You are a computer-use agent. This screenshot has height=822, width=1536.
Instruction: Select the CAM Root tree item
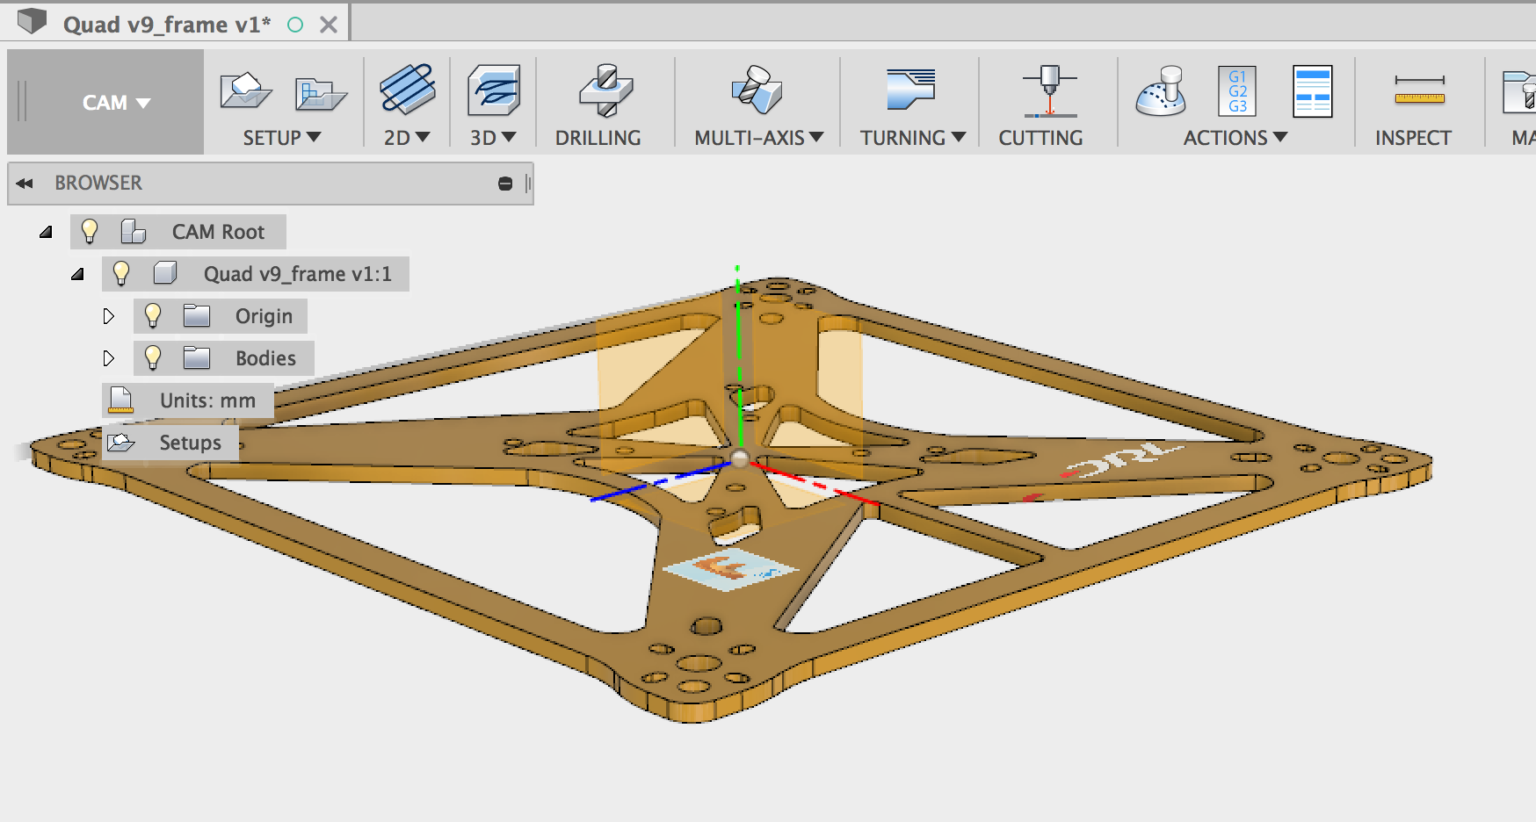(x=218, y=232)
